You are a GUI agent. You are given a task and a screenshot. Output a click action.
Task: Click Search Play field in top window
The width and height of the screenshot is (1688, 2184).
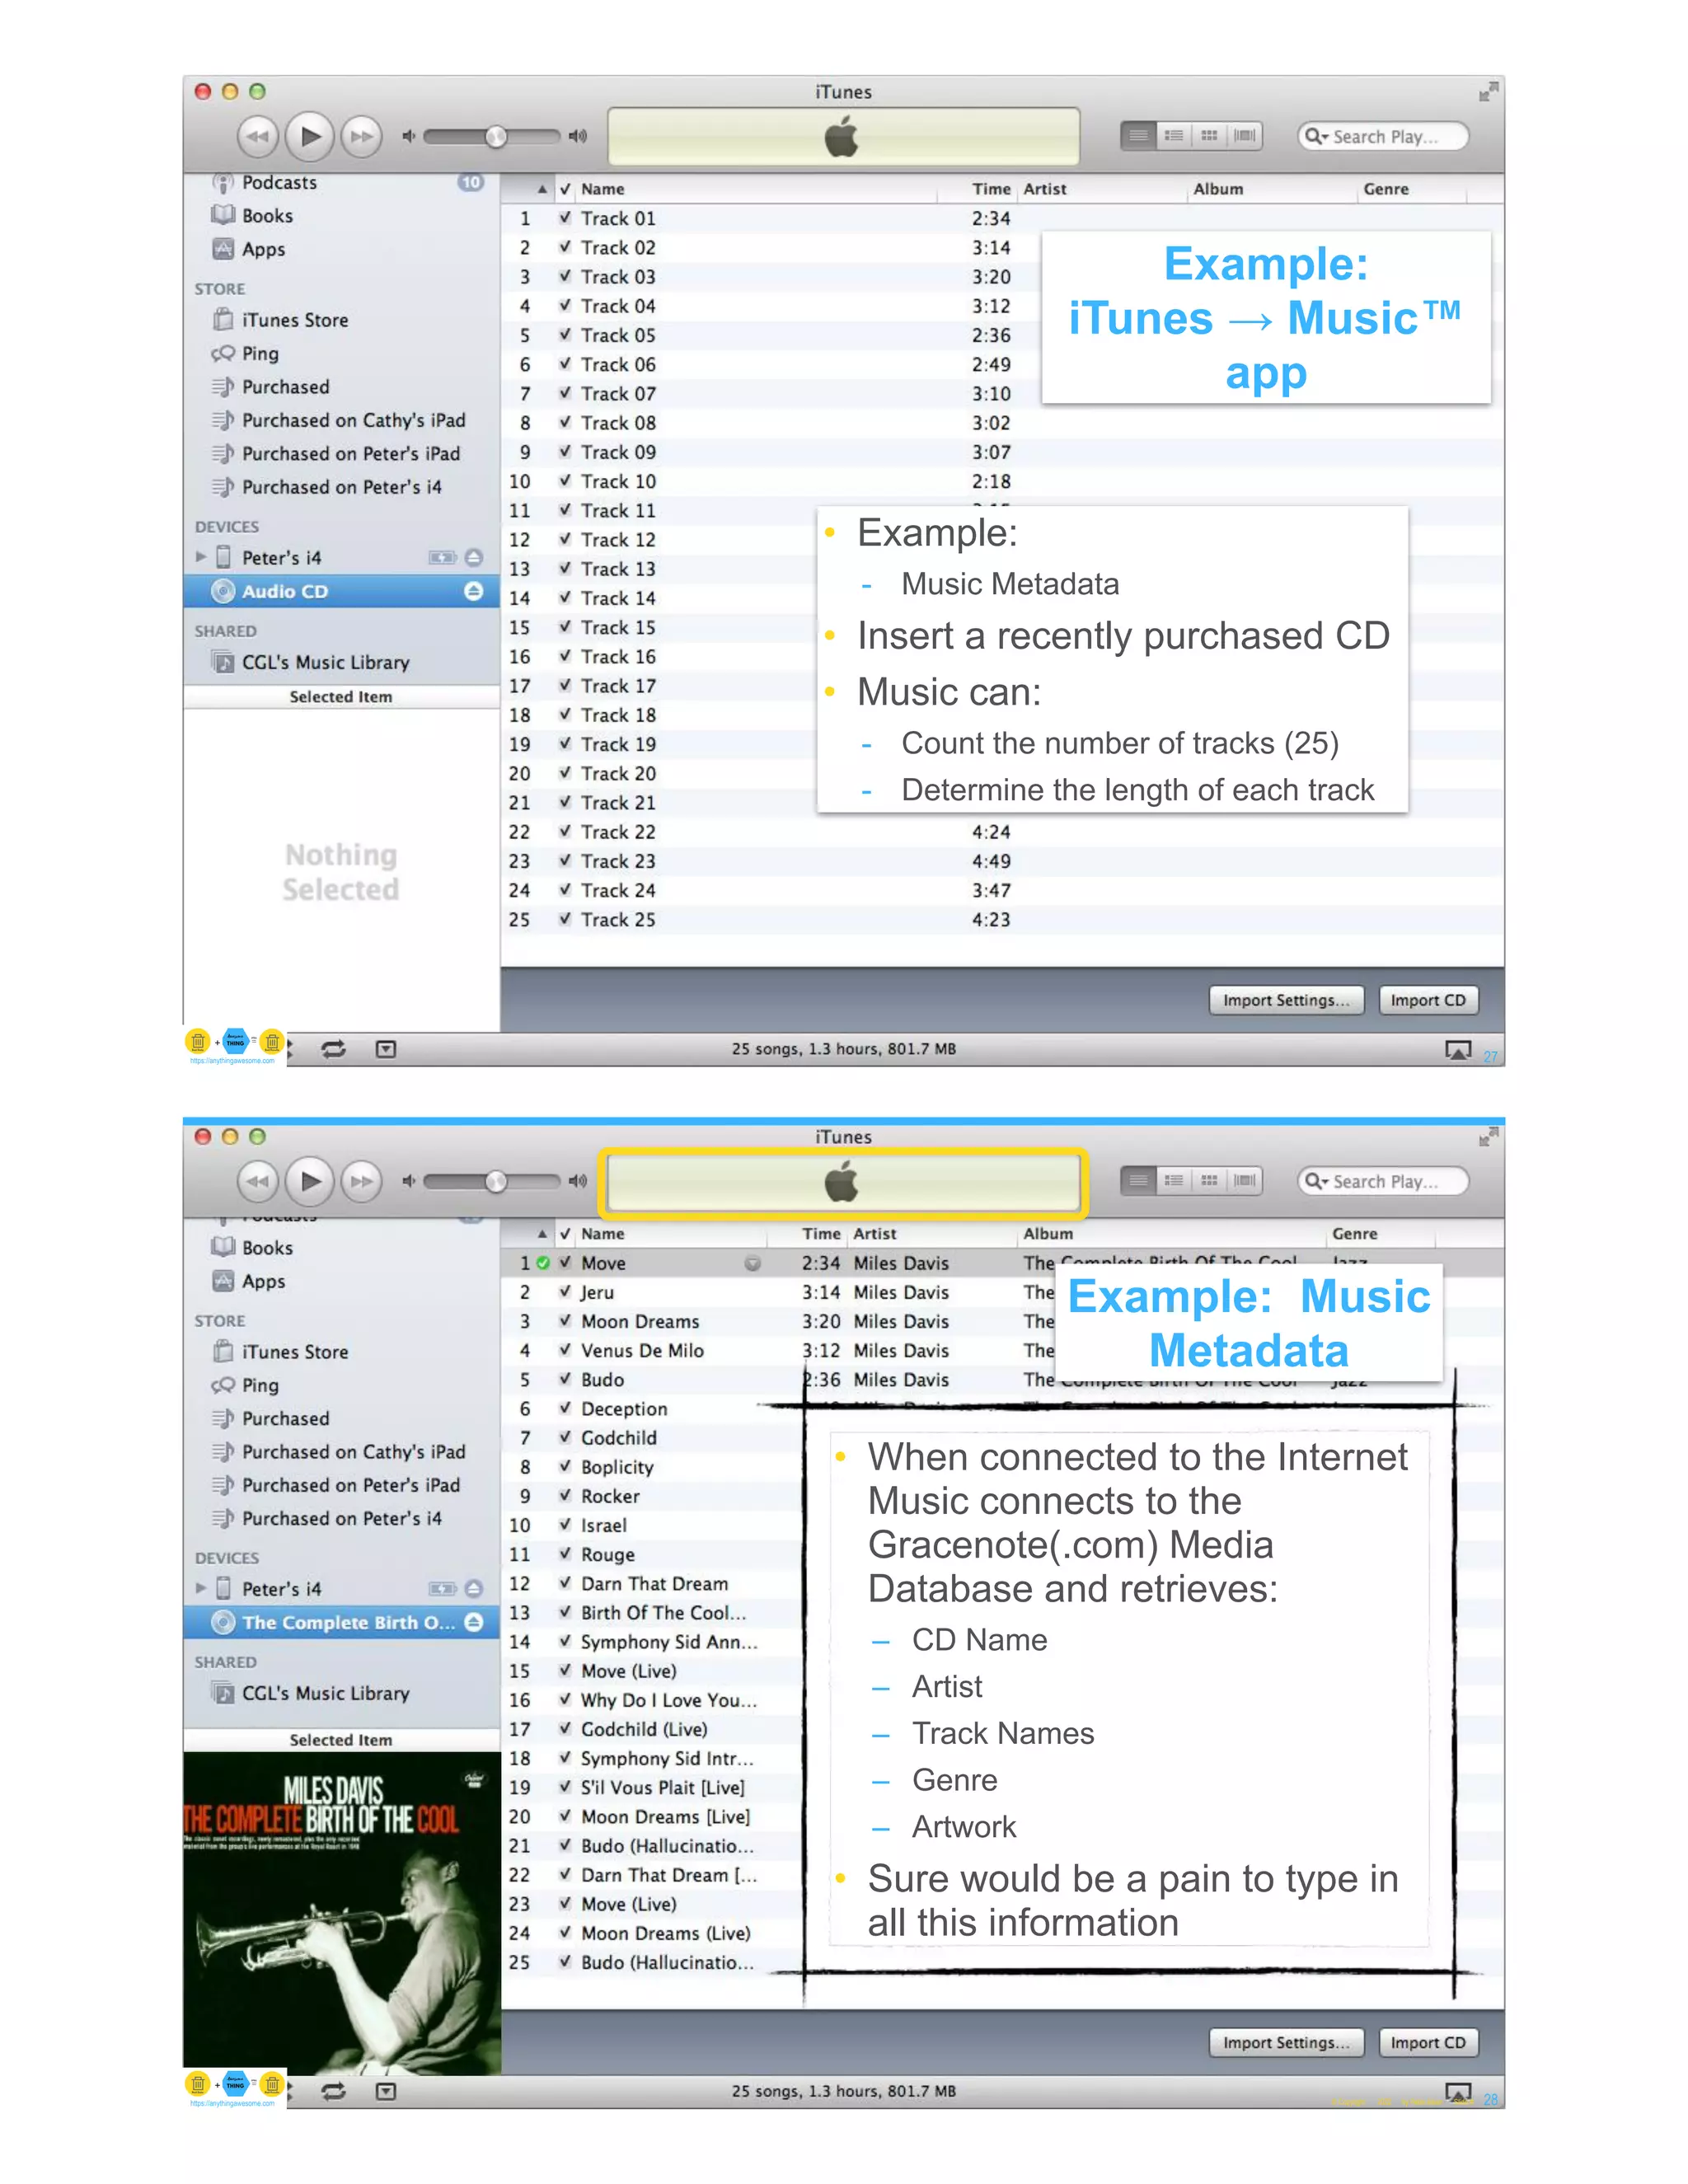tap(1384, 136)
